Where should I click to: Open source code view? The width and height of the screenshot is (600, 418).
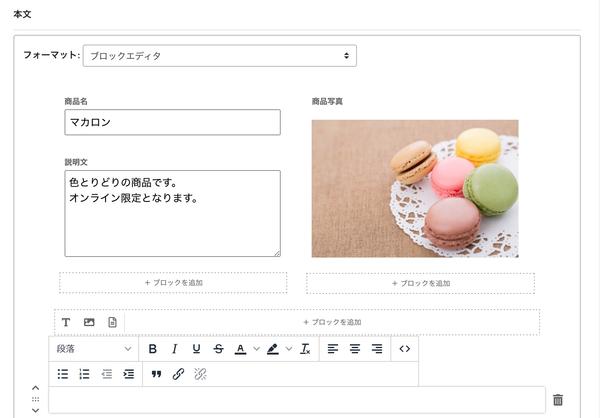(404, 349)
